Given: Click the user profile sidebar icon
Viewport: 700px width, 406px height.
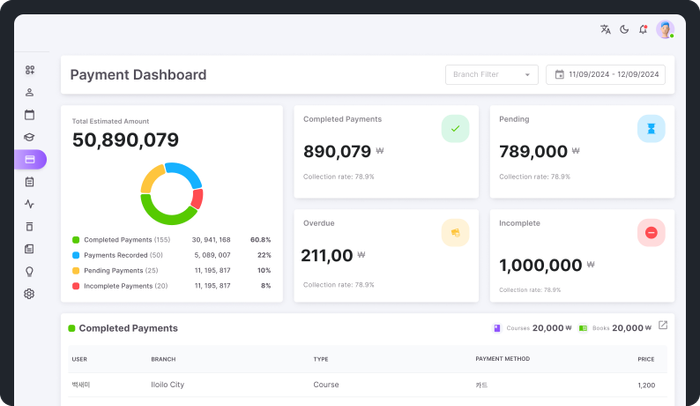Looking at the screenshot, I should (29, 93).
